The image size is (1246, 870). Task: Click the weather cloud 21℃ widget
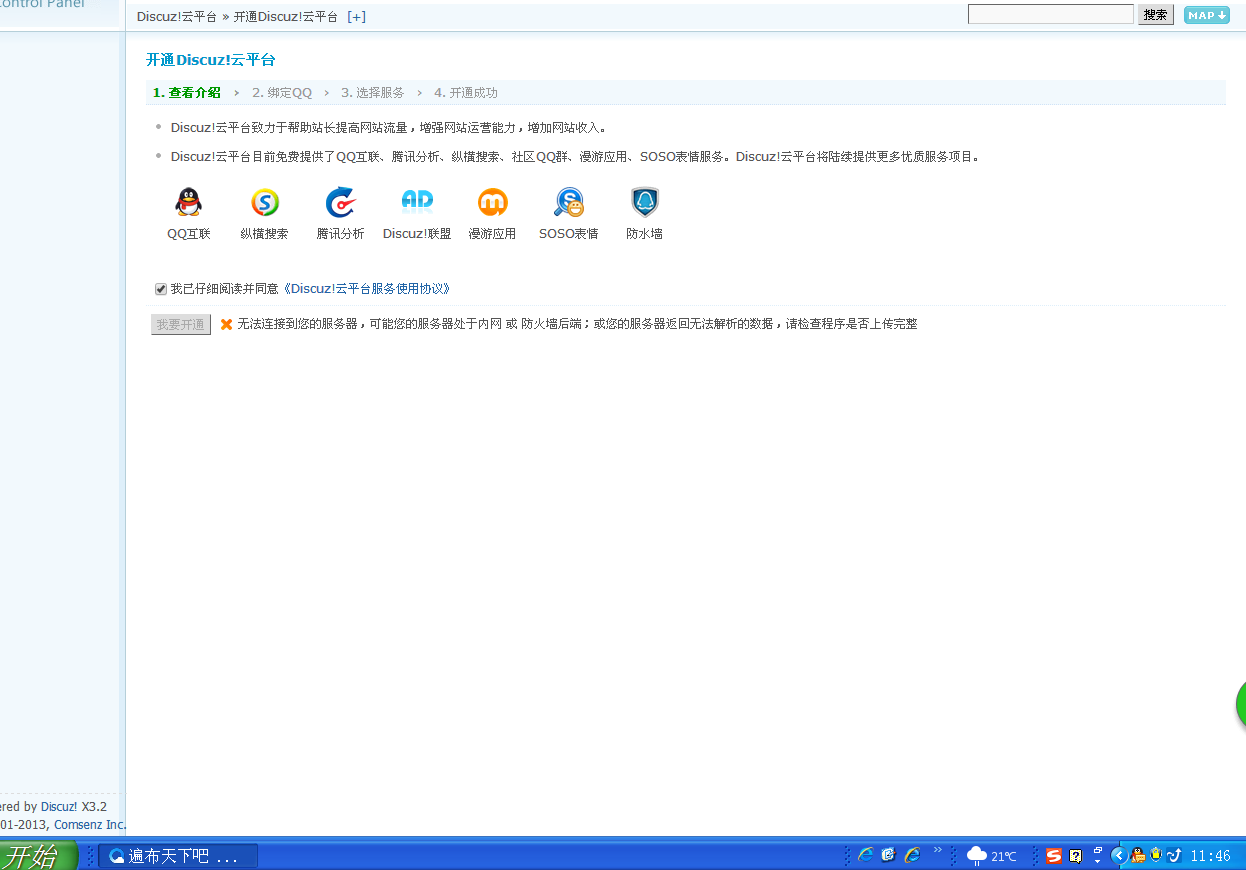(x=992, y=856)
